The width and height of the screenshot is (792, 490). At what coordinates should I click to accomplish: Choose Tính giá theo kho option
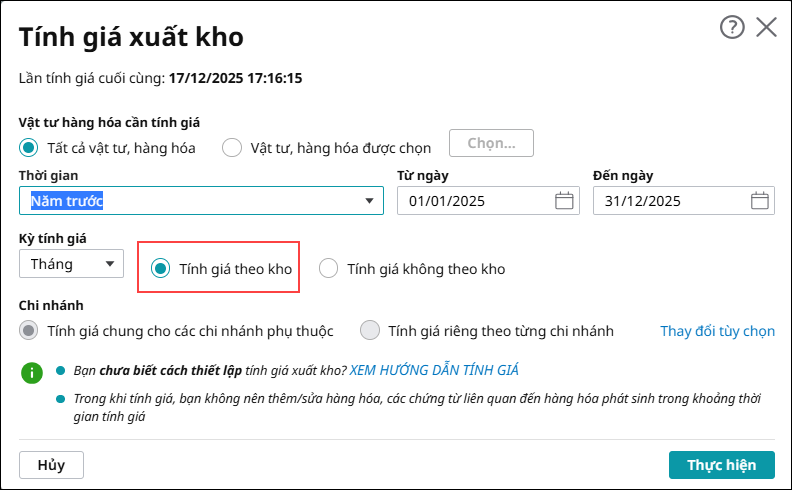(x=160, y=268)
